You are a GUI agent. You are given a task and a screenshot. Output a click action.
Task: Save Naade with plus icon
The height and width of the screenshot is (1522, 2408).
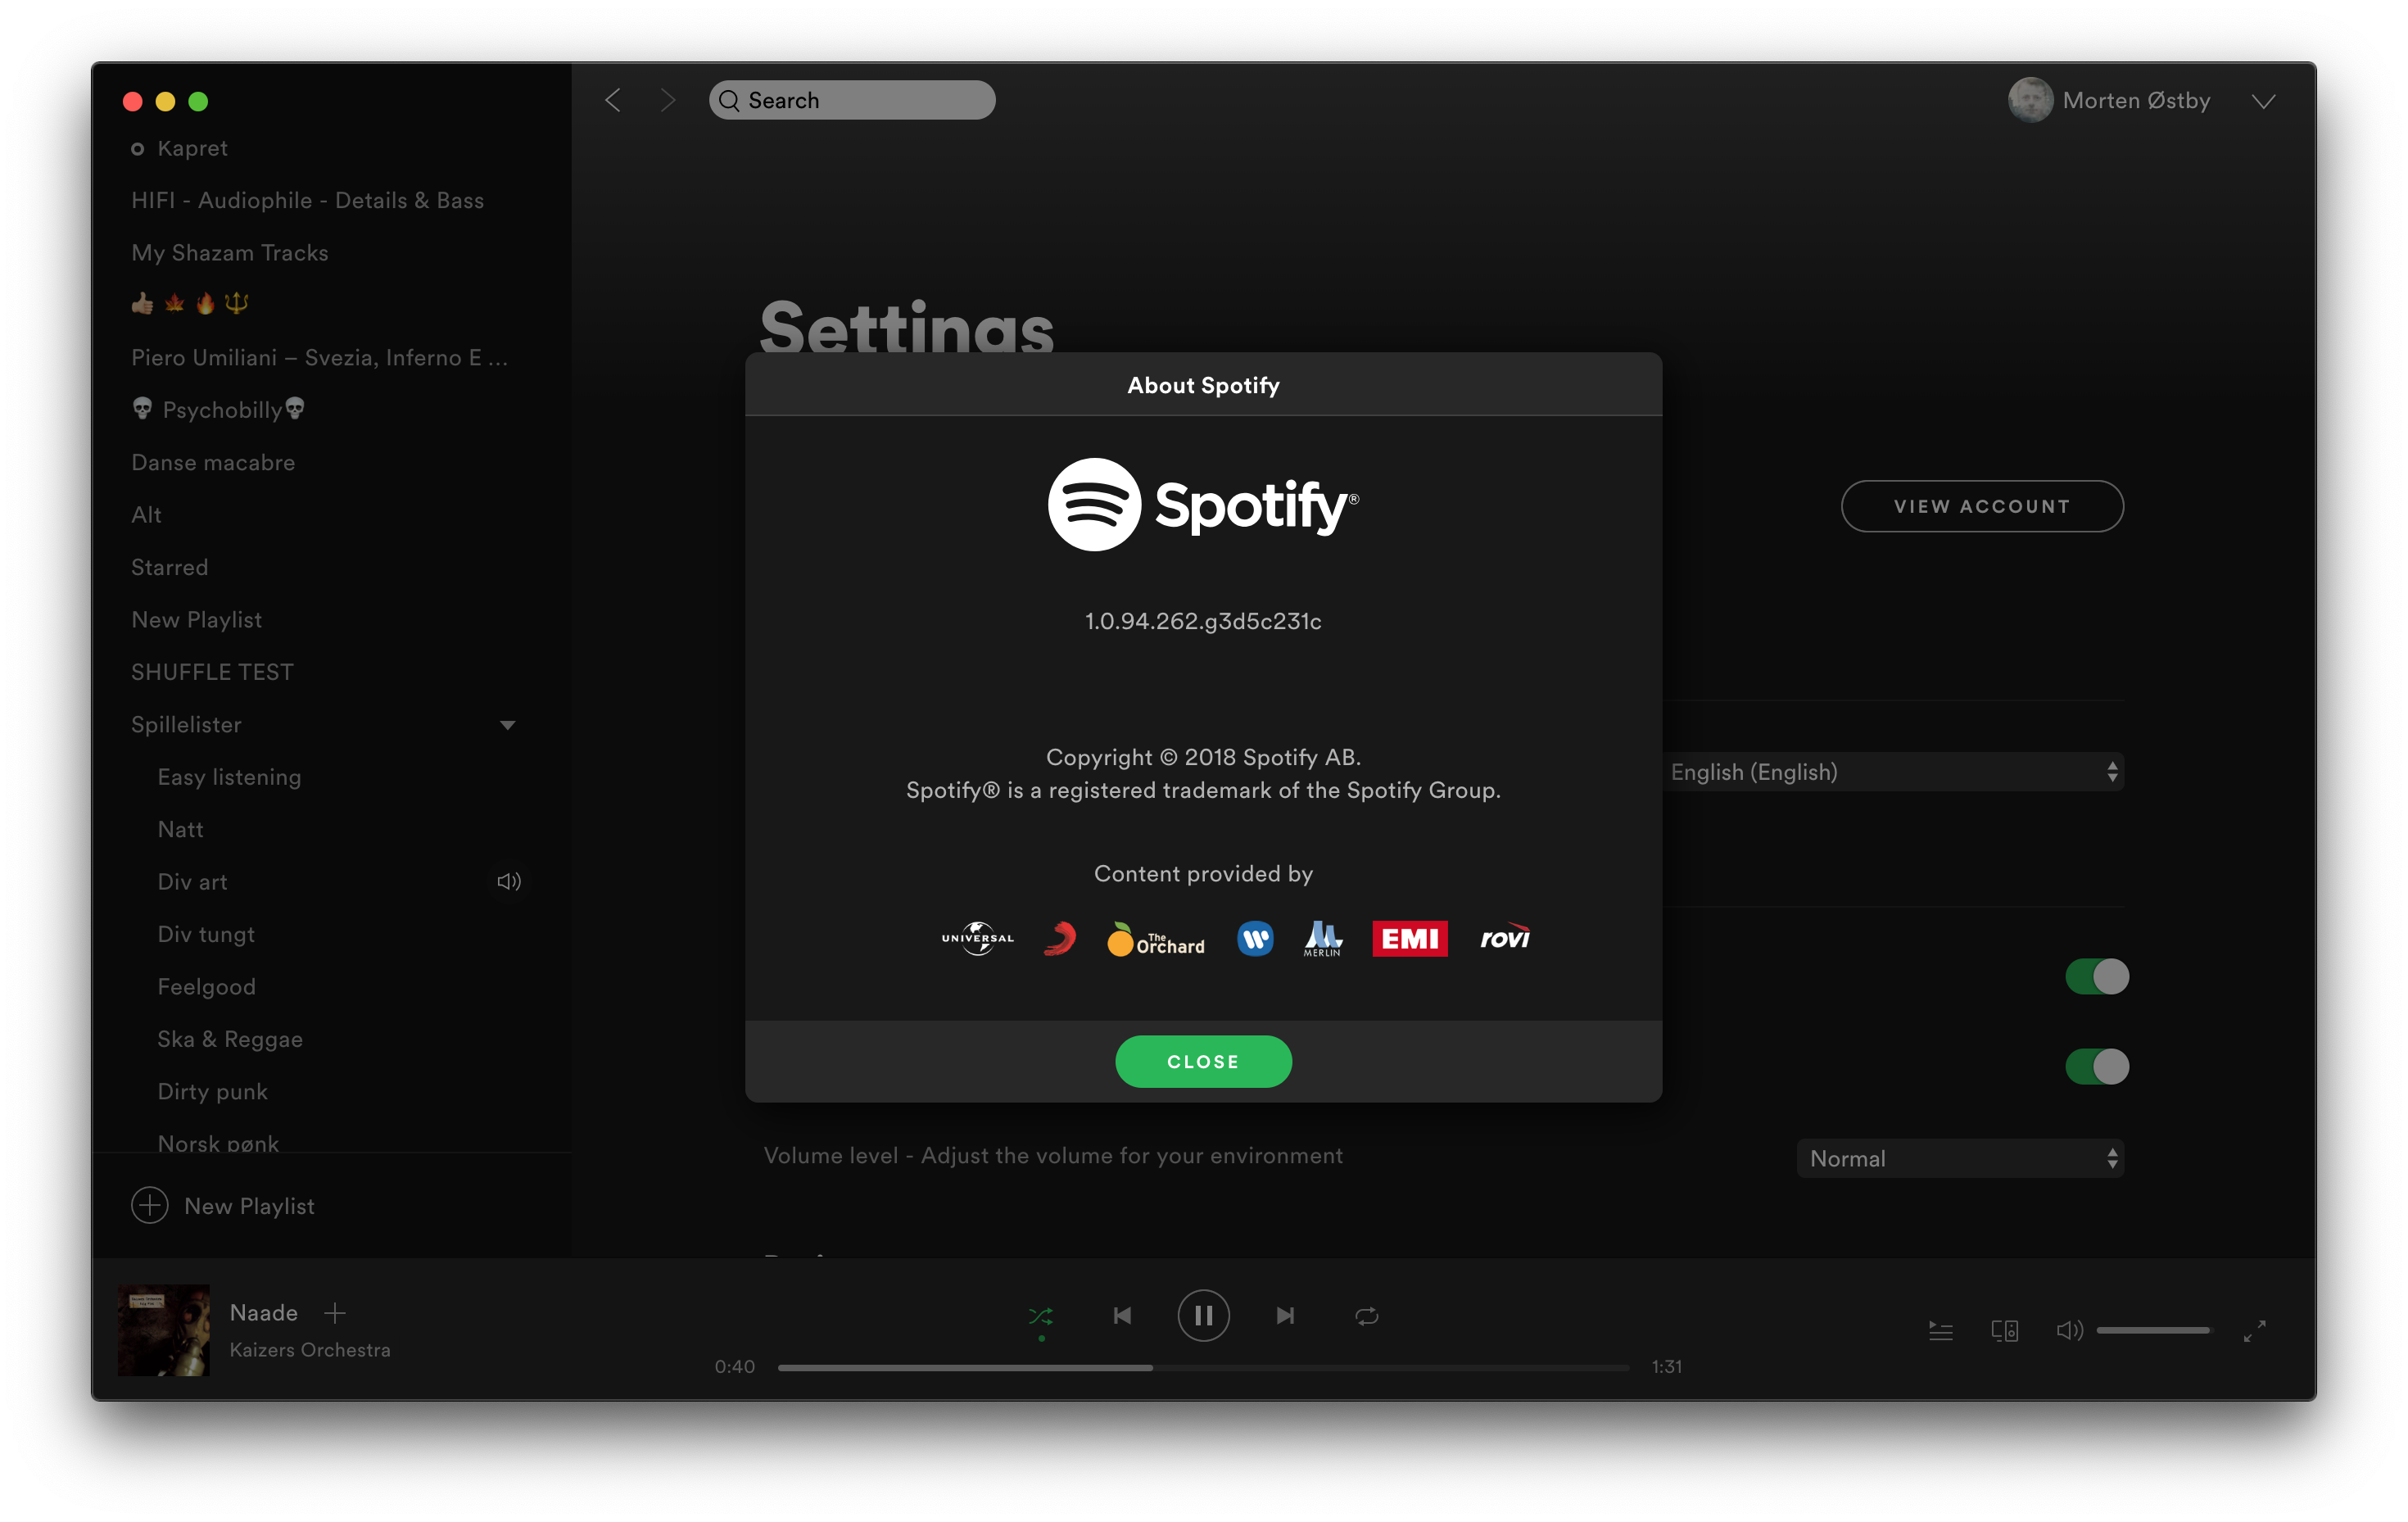click(x=335, y=1313)
